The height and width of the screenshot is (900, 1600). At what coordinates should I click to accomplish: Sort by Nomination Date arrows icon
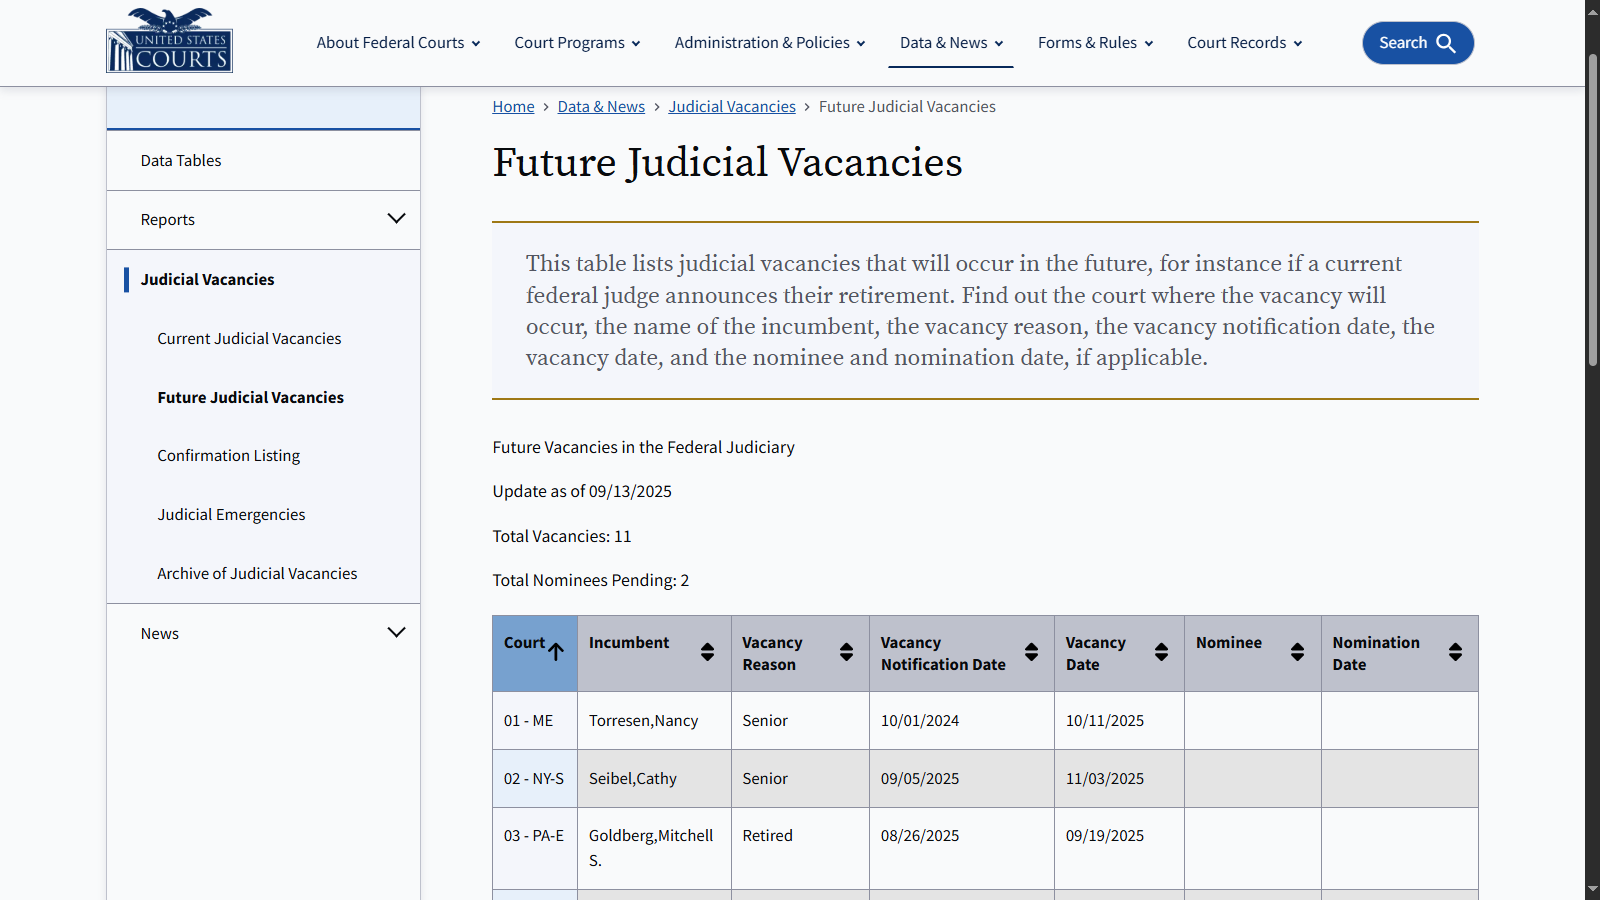pyautogui.click(x=1455, y=652)
